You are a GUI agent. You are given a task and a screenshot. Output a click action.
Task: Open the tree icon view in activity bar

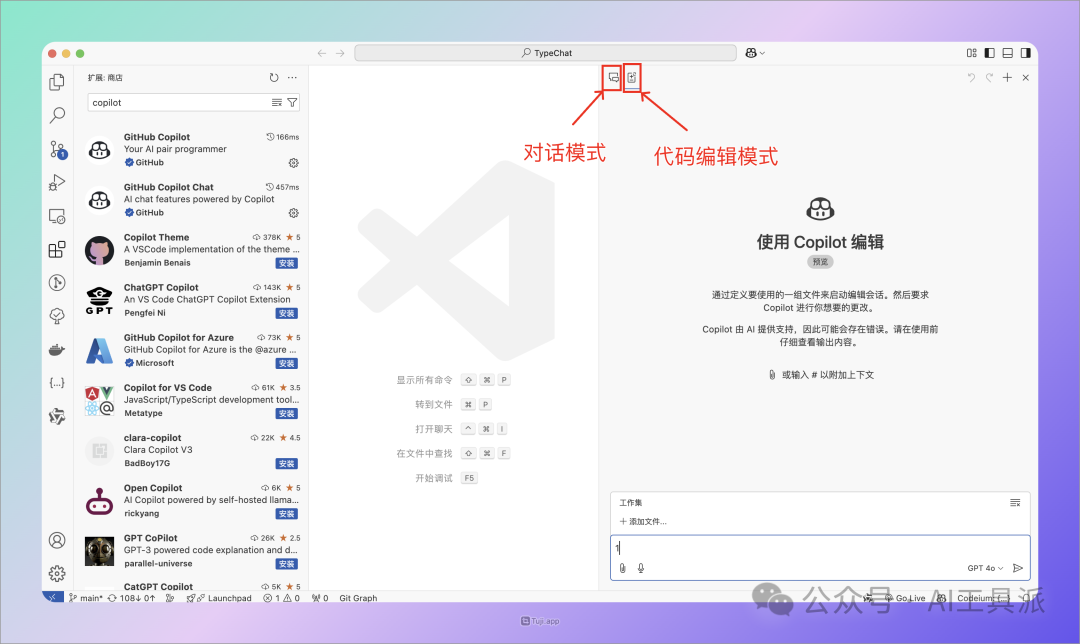pos(57,316)
